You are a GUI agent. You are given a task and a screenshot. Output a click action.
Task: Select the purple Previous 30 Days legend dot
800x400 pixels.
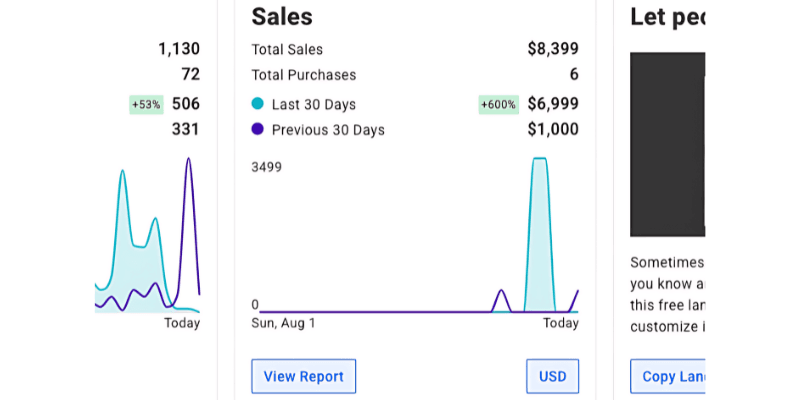pyautogui.click(x=258, y=129)
